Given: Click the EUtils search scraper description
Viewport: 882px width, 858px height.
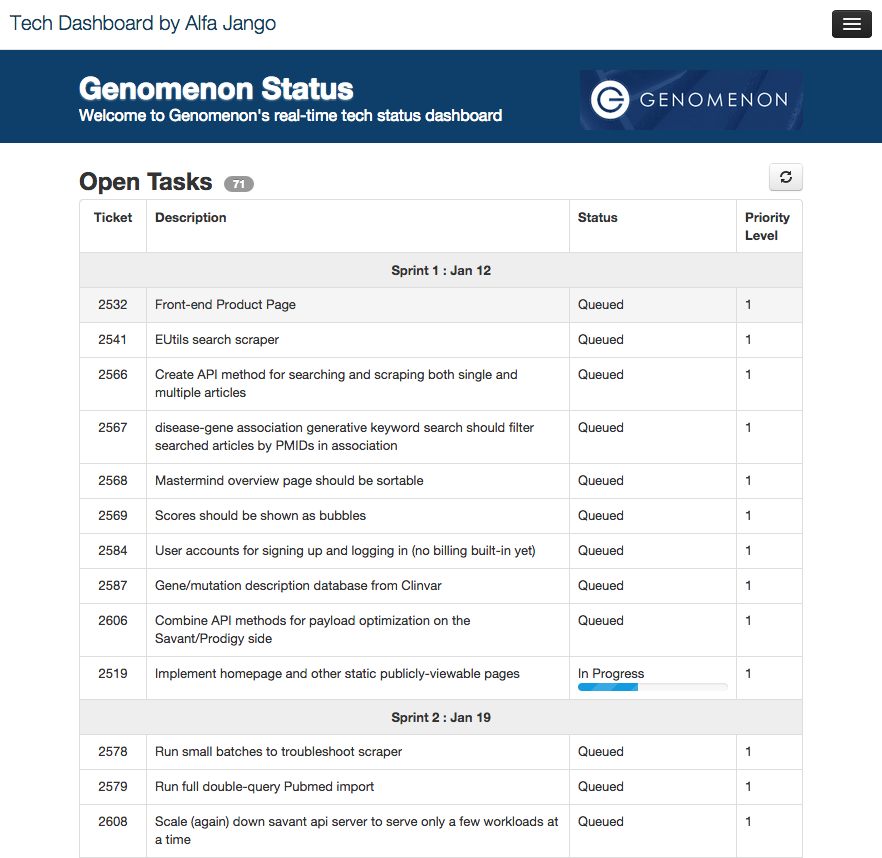Looking at the screenshot, I should 217,340.
